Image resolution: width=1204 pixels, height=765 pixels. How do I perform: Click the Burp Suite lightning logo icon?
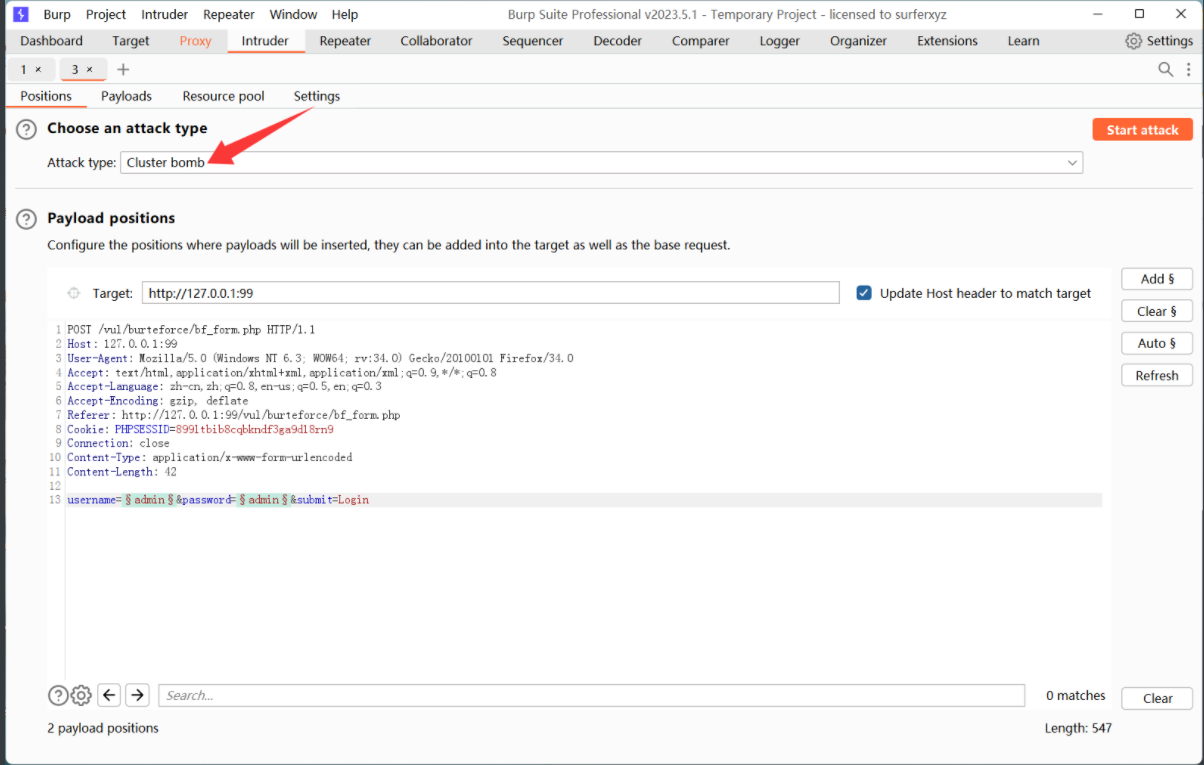click(x=21, y=14)
